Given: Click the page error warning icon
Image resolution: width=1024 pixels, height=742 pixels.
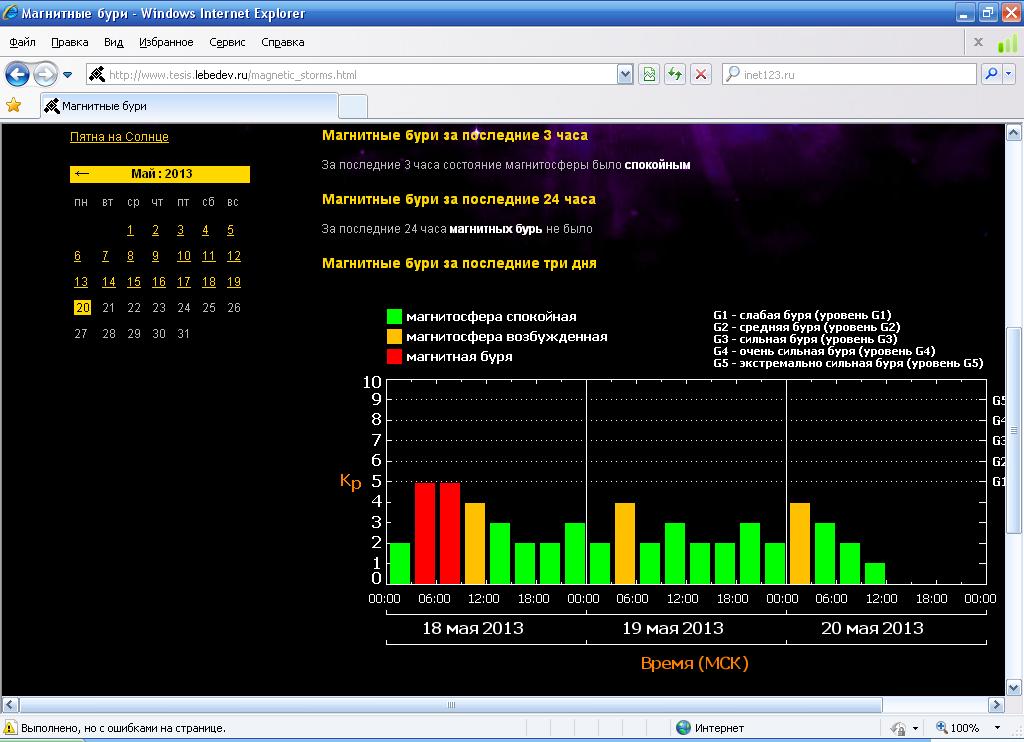Looking at the screenshot, I should click(x=10, y=728).
